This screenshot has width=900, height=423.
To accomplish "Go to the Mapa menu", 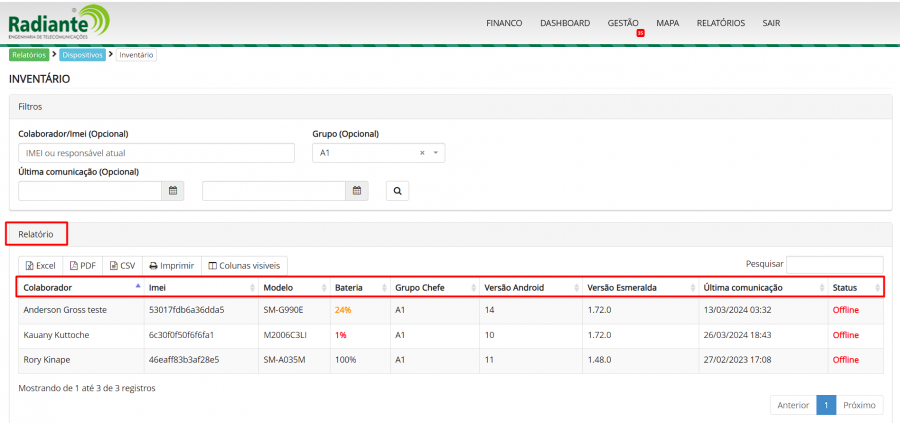I will 667,23.
